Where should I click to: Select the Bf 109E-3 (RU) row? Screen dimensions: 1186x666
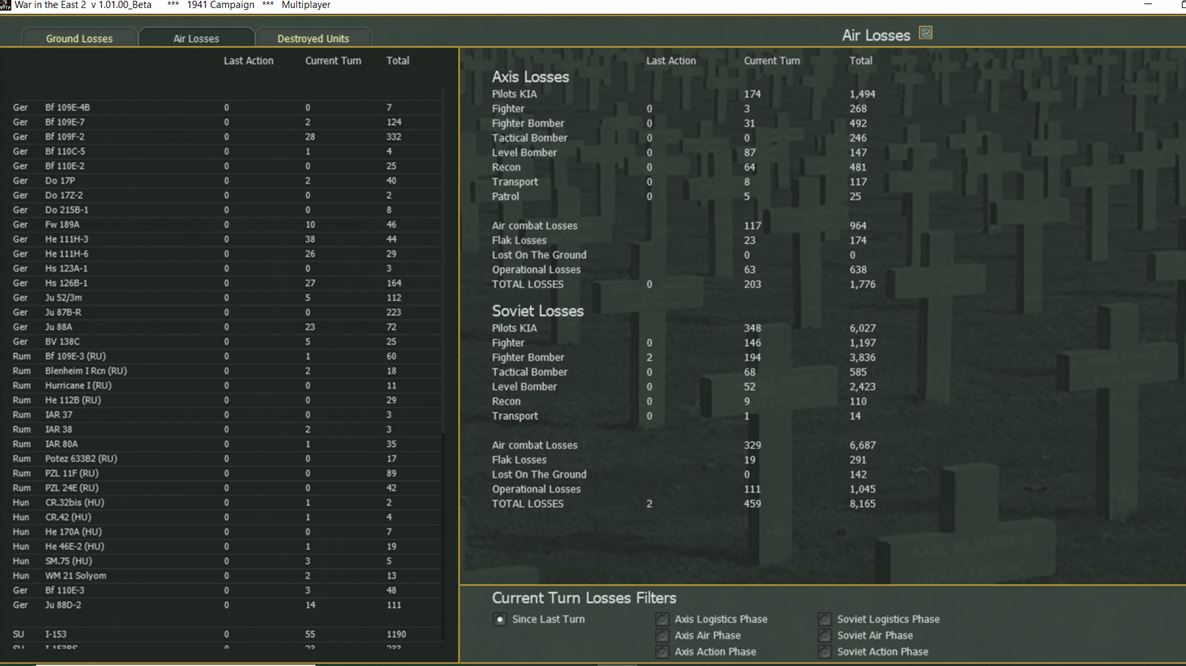point(225,356)
